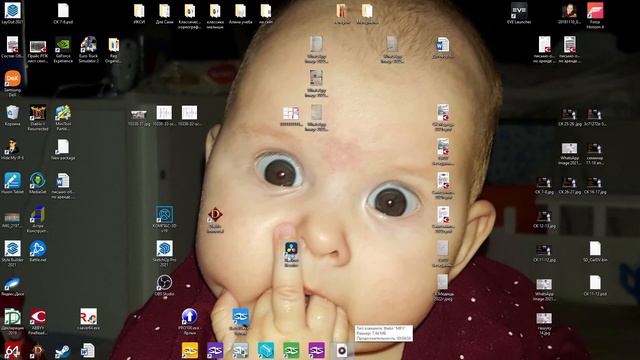The height and width of the screenshot is (360, 640).
Task: Click the Классическая хореография folder
Action: (189, 11)
